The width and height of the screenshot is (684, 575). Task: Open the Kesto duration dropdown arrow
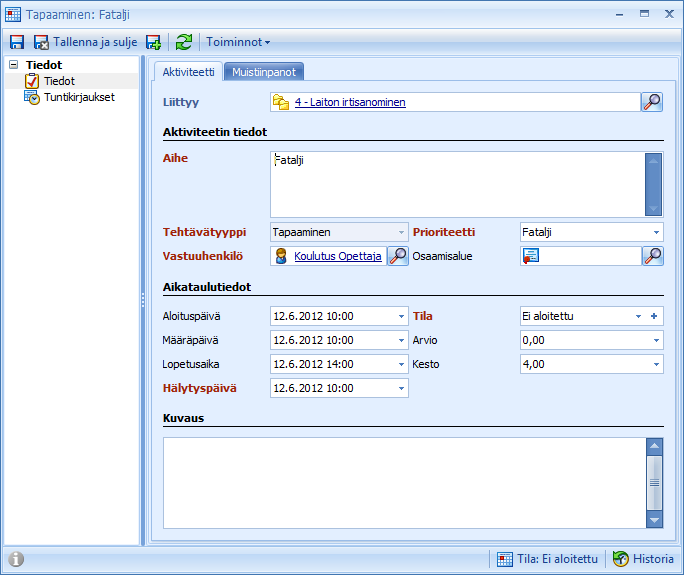(x=656, y=364)
